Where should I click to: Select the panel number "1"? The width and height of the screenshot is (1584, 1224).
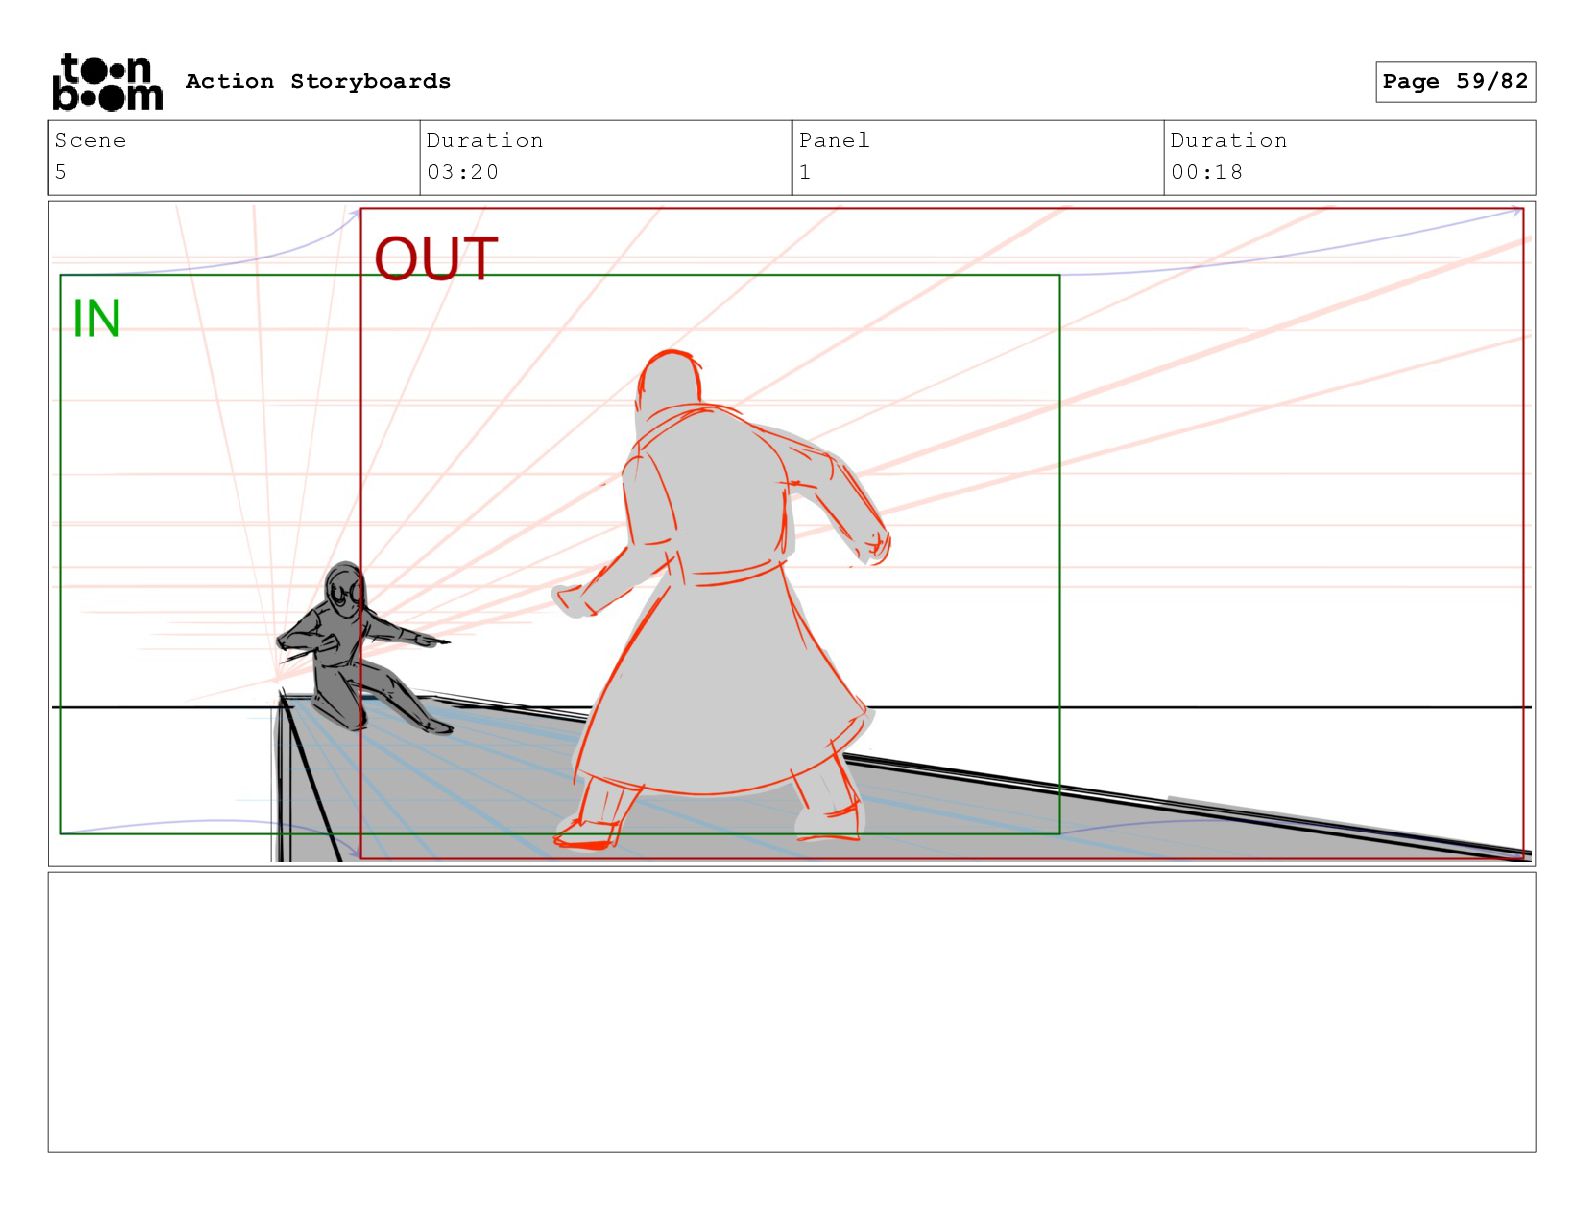click(805, 172)
